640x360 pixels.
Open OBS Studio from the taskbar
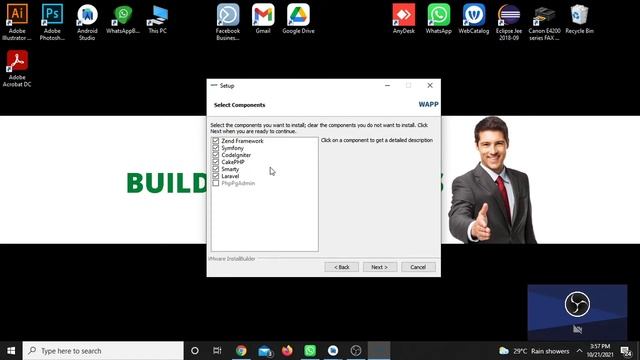coord(356,351)
